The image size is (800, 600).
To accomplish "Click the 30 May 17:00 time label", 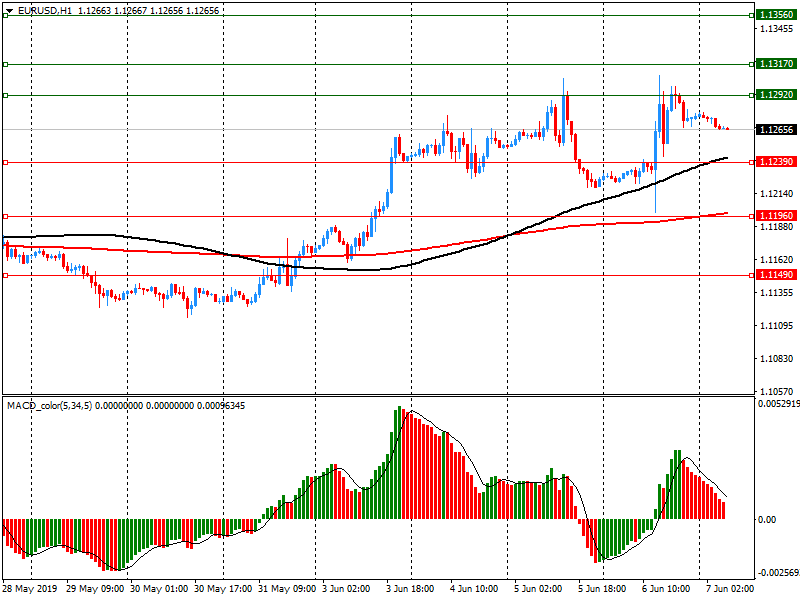I will point(223,589).
